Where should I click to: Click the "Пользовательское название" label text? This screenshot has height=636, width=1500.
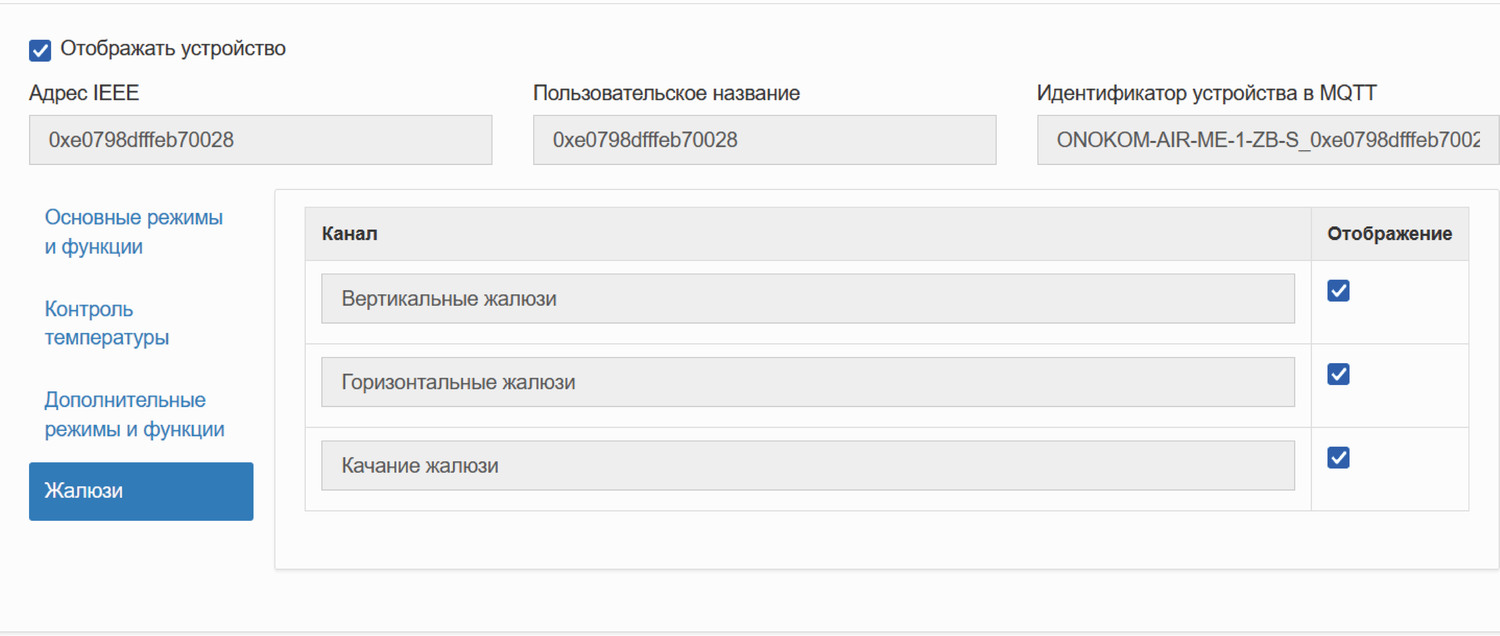coord(666,94)
